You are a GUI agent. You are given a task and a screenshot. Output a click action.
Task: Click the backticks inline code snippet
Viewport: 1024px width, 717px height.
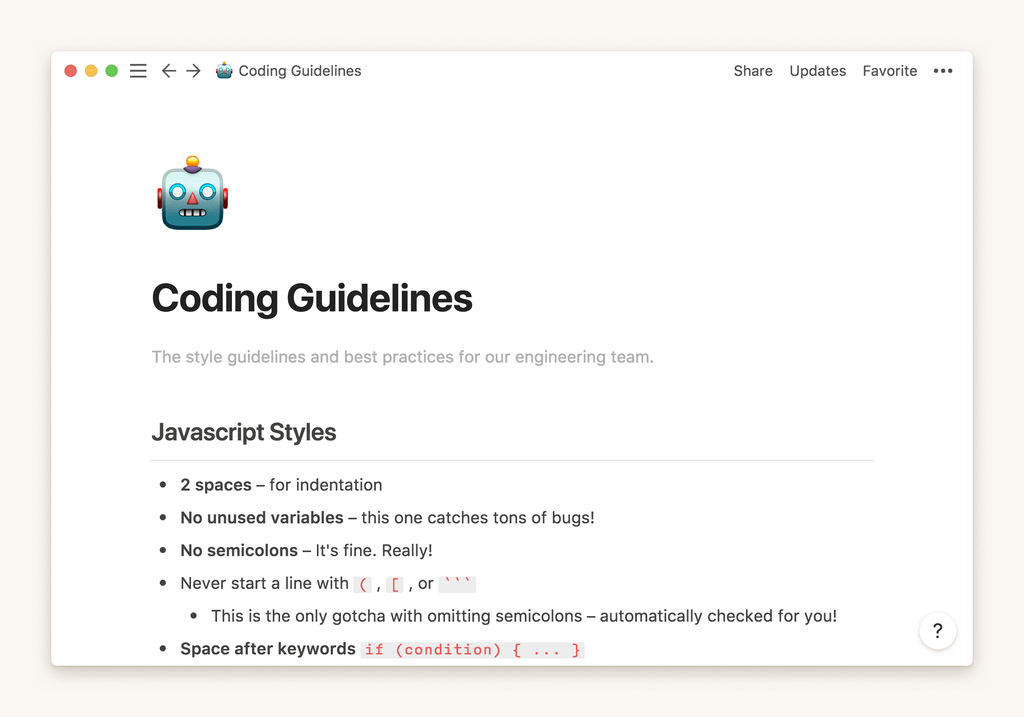click(x=457, y=584)
